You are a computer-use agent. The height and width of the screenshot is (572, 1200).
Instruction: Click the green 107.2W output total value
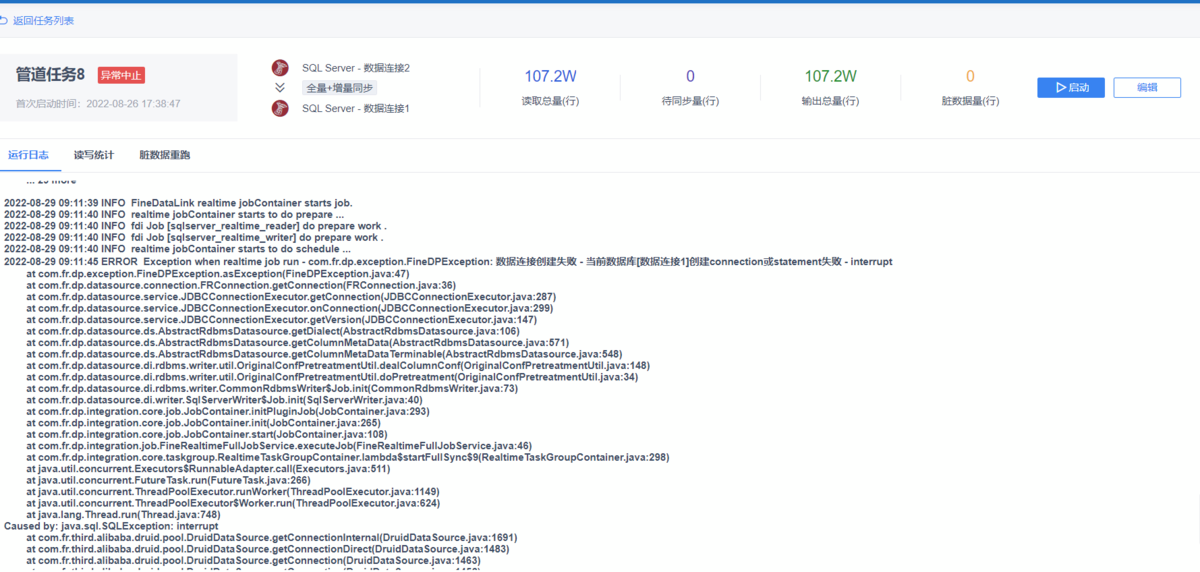coord(831,76)
